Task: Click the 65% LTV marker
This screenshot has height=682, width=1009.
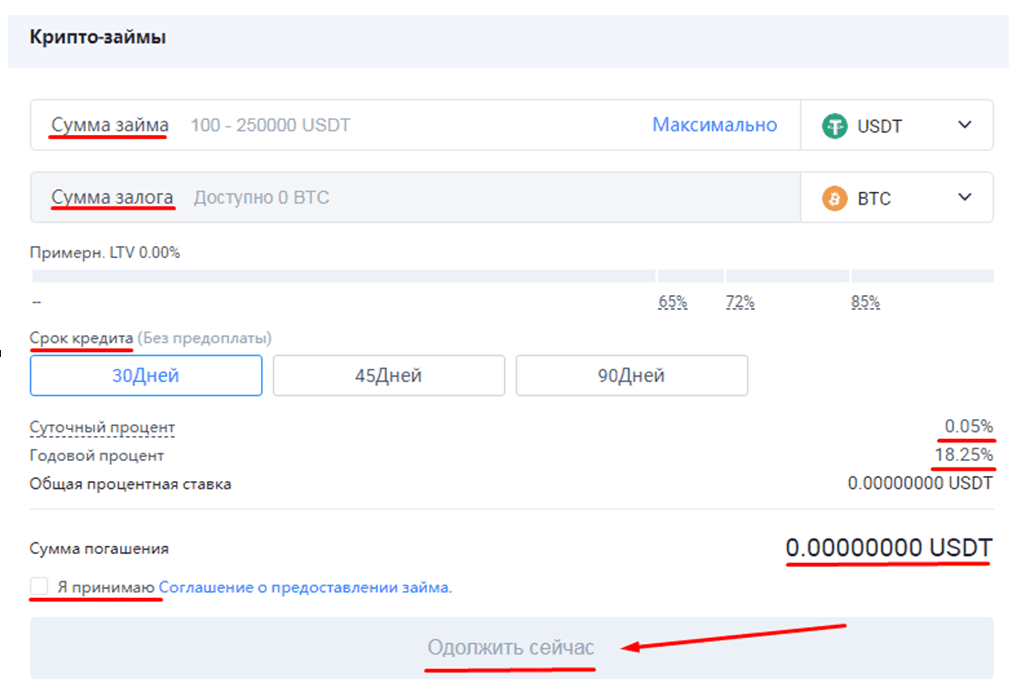Action: click(672, 302)
